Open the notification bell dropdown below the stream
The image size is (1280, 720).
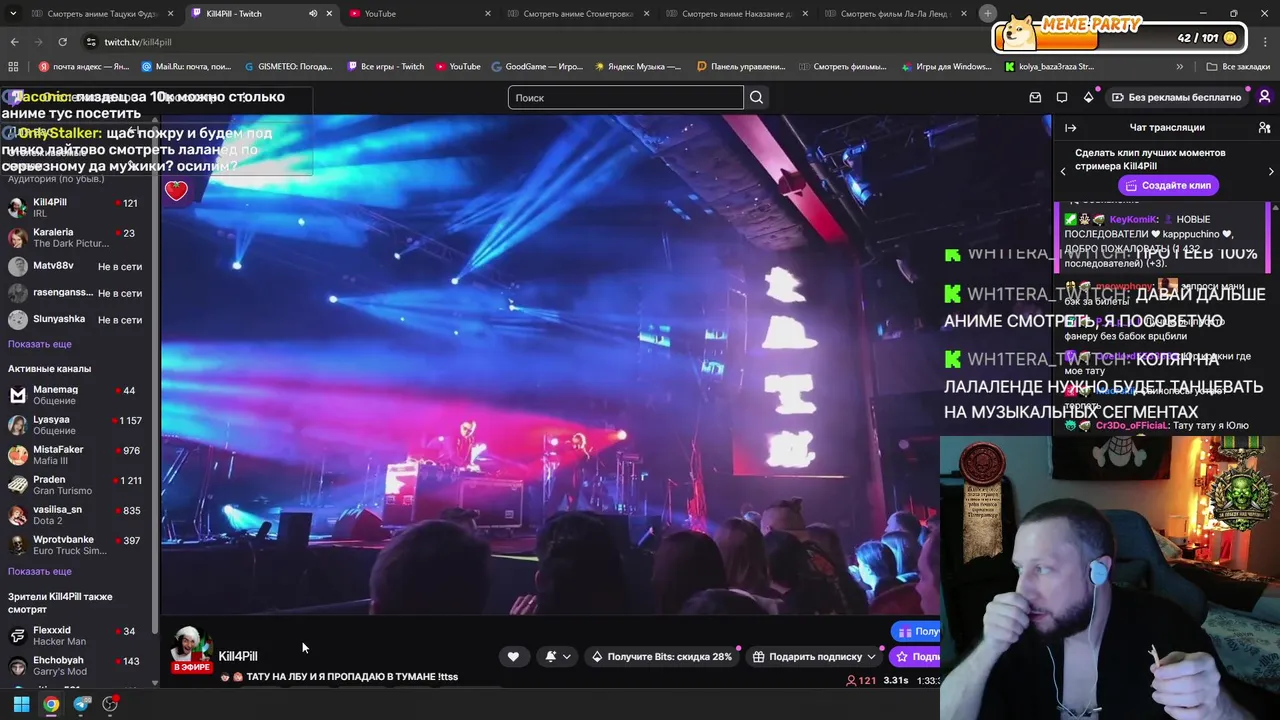(558, 656)
